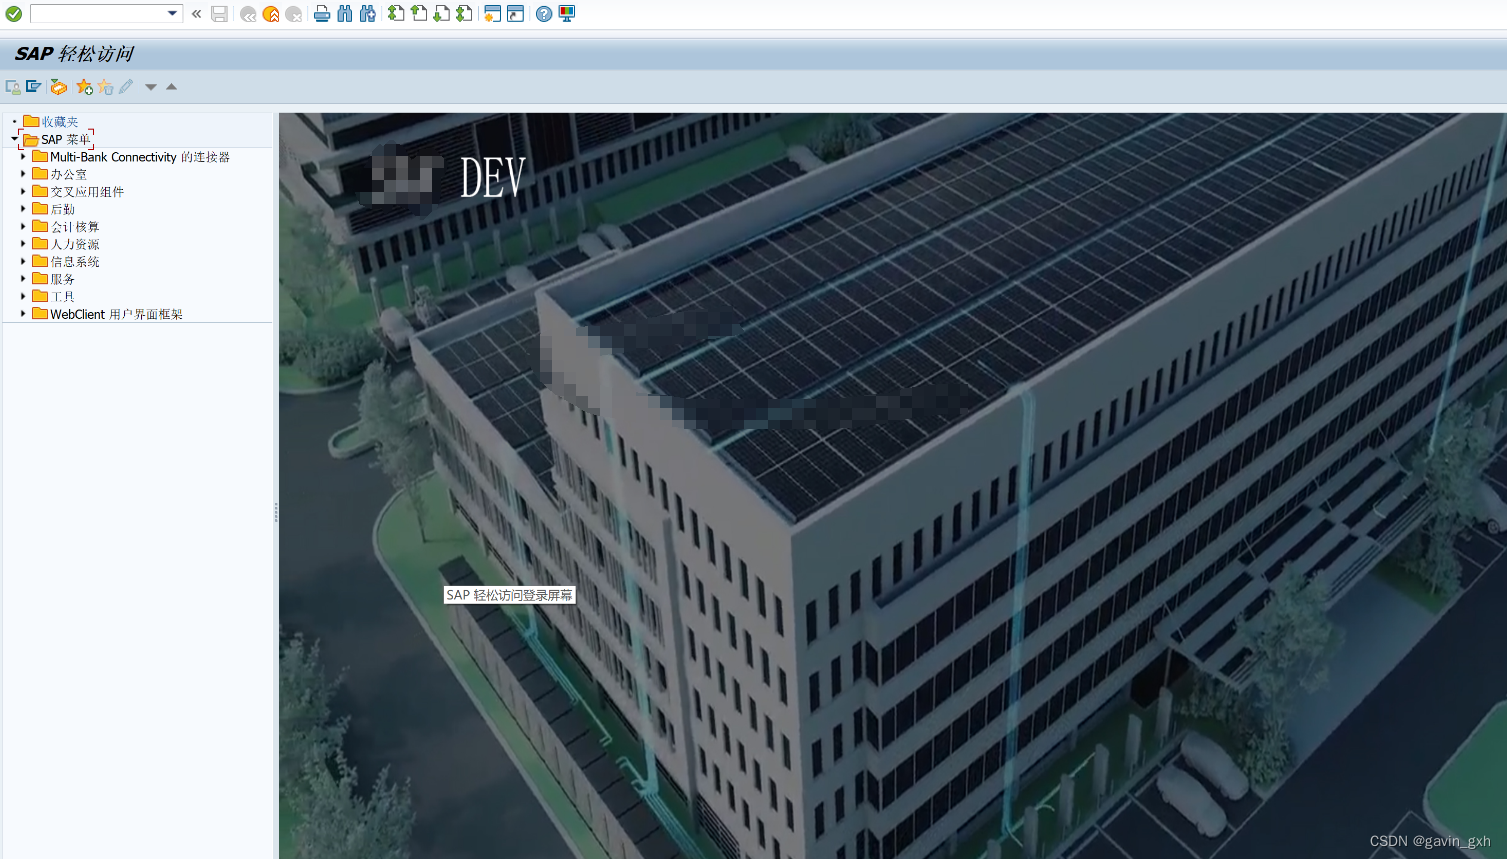The width and height of the screenshot is (1507, 859).
Task: Expand the WebClient 用户界面框架 node
Action: tap(23, 314)
